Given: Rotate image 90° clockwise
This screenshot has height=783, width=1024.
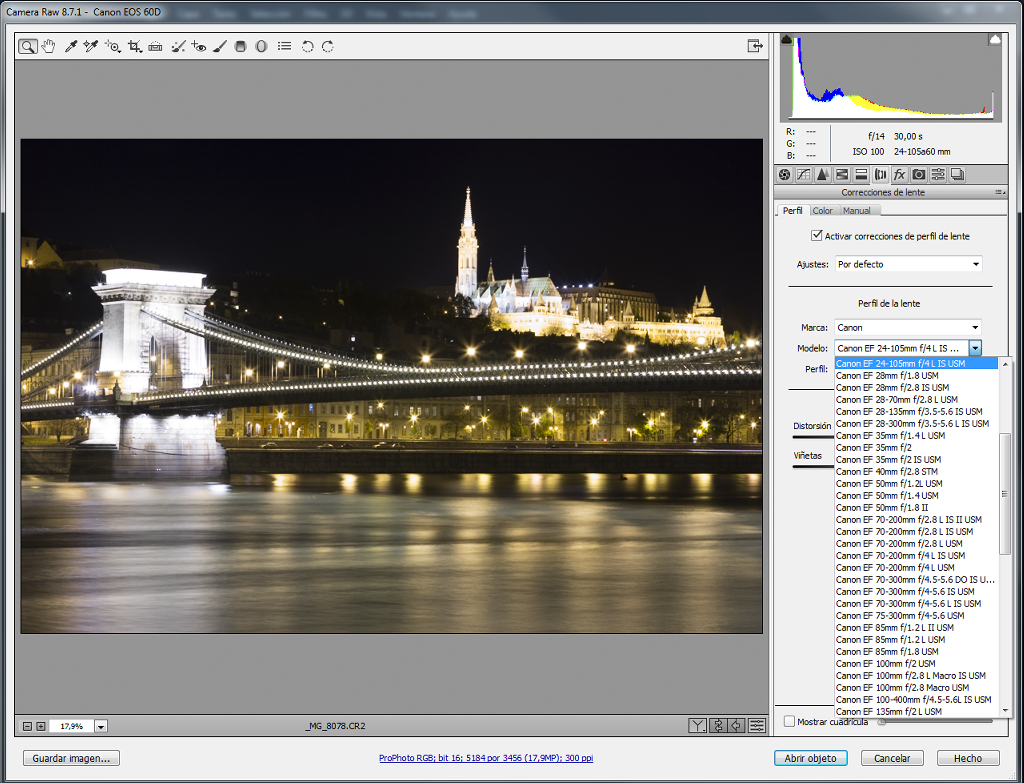Looking at the screenshot, I should [328, 46].
